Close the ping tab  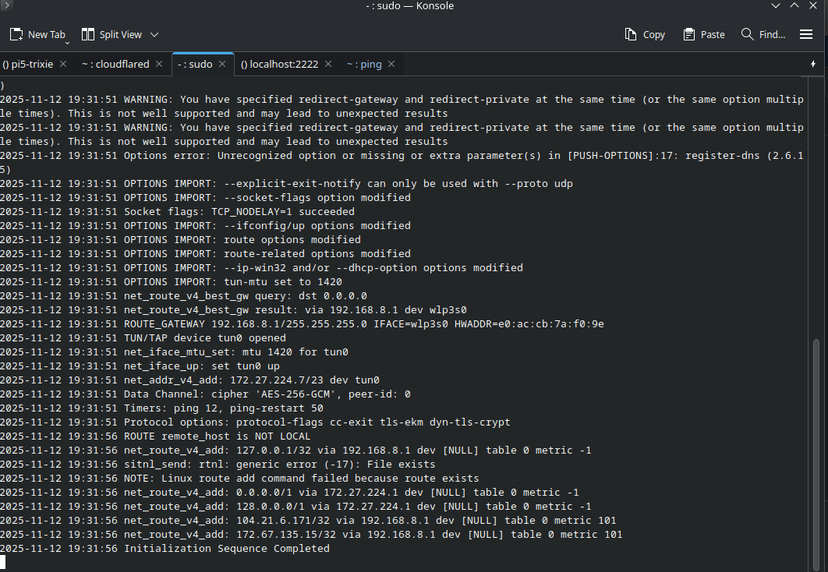pyautogui.click(x=391, y=64)
